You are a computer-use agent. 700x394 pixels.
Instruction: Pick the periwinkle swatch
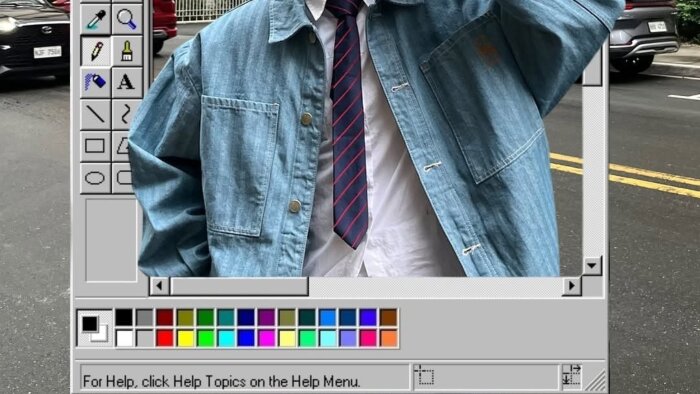[348, 338]
